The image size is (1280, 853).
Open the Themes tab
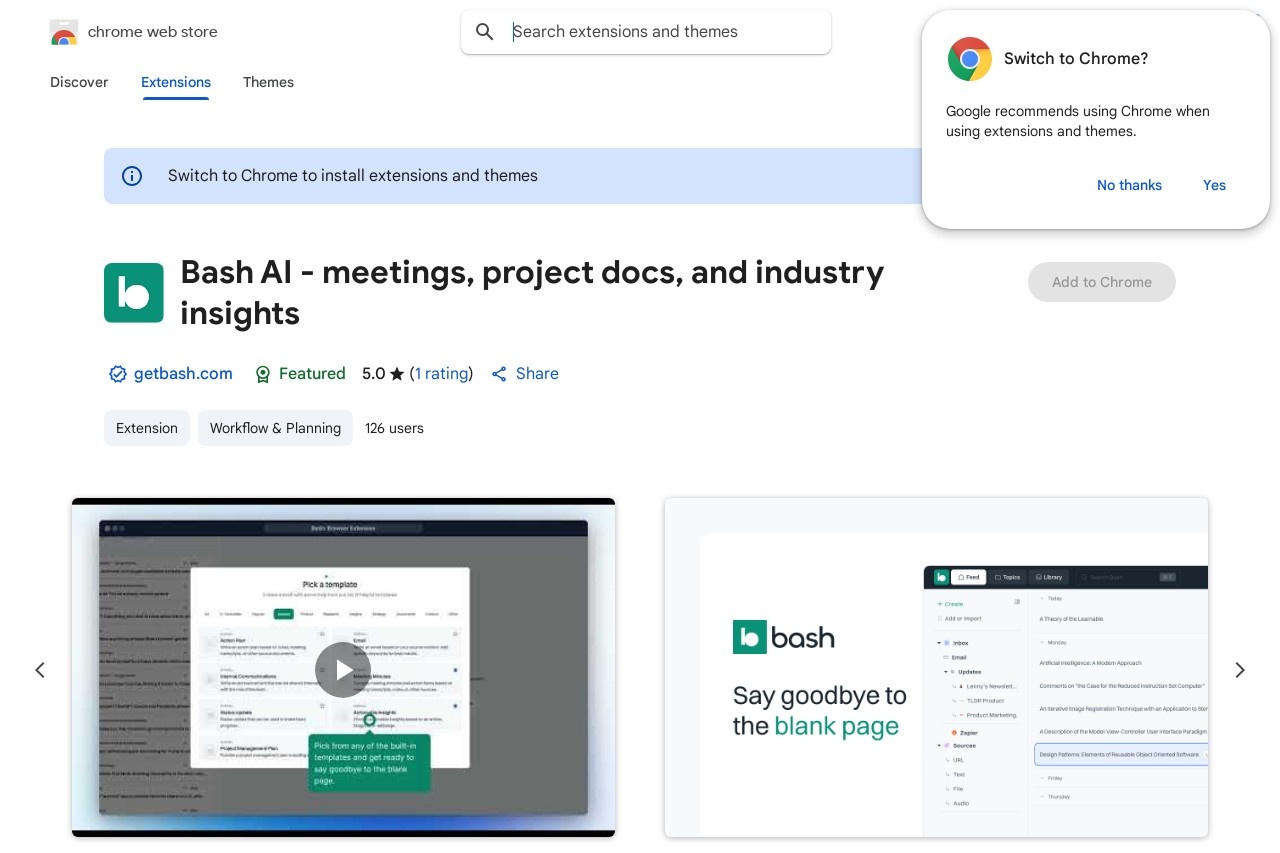pos(268,82)
